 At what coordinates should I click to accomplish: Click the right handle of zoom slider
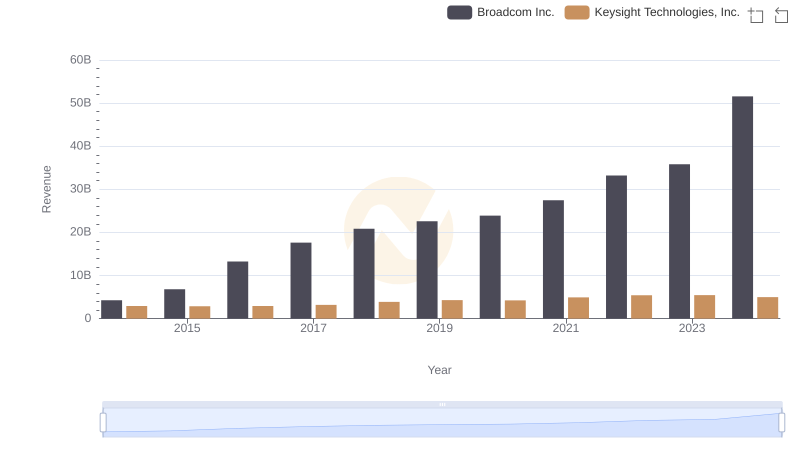click(781, 423)
